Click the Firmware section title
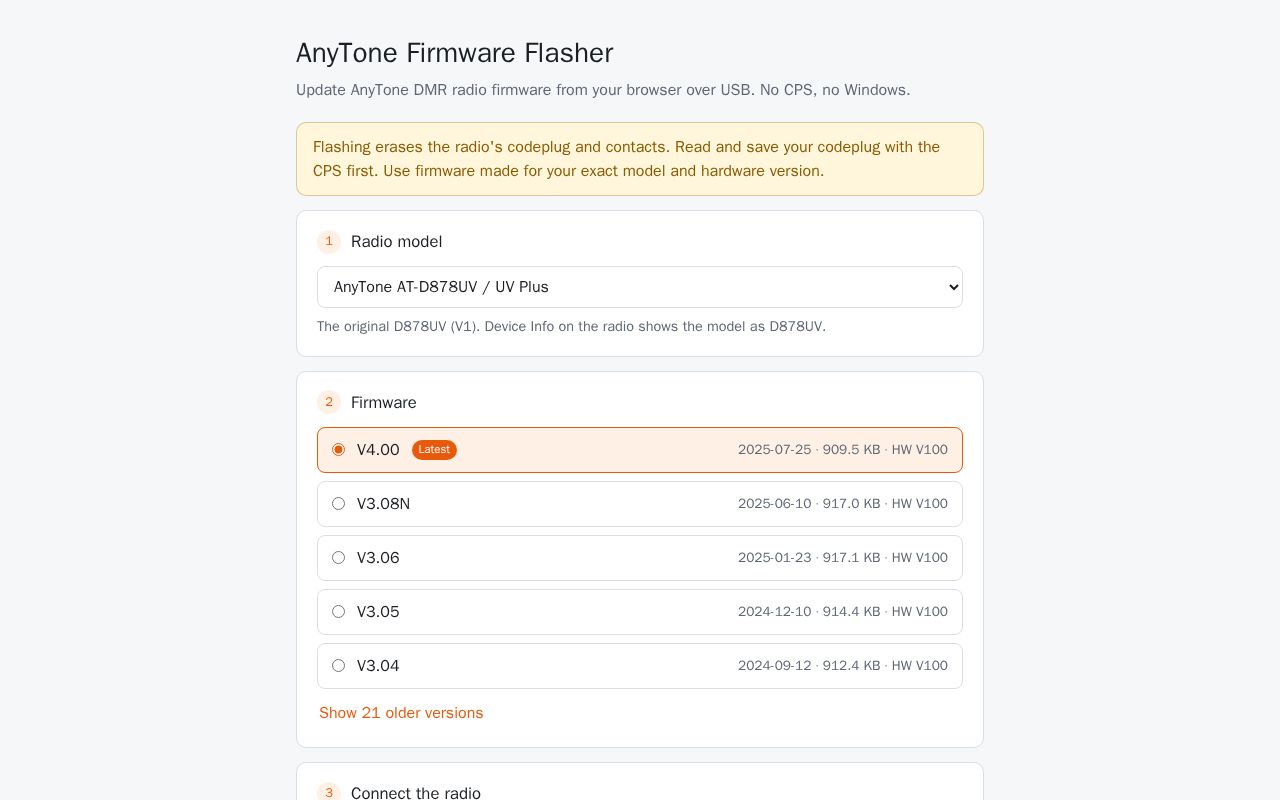Image resolution: width=1280 pixels, height=800 pixels. [384, 403]
